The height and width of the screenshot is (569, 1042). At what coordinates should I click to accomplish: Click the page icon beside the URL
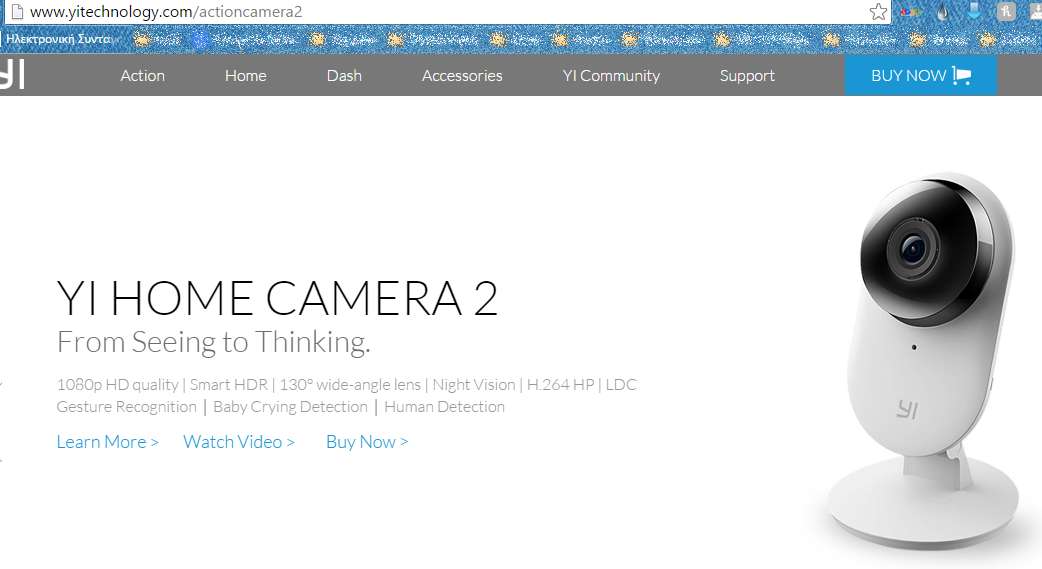[x=15, y=12]
